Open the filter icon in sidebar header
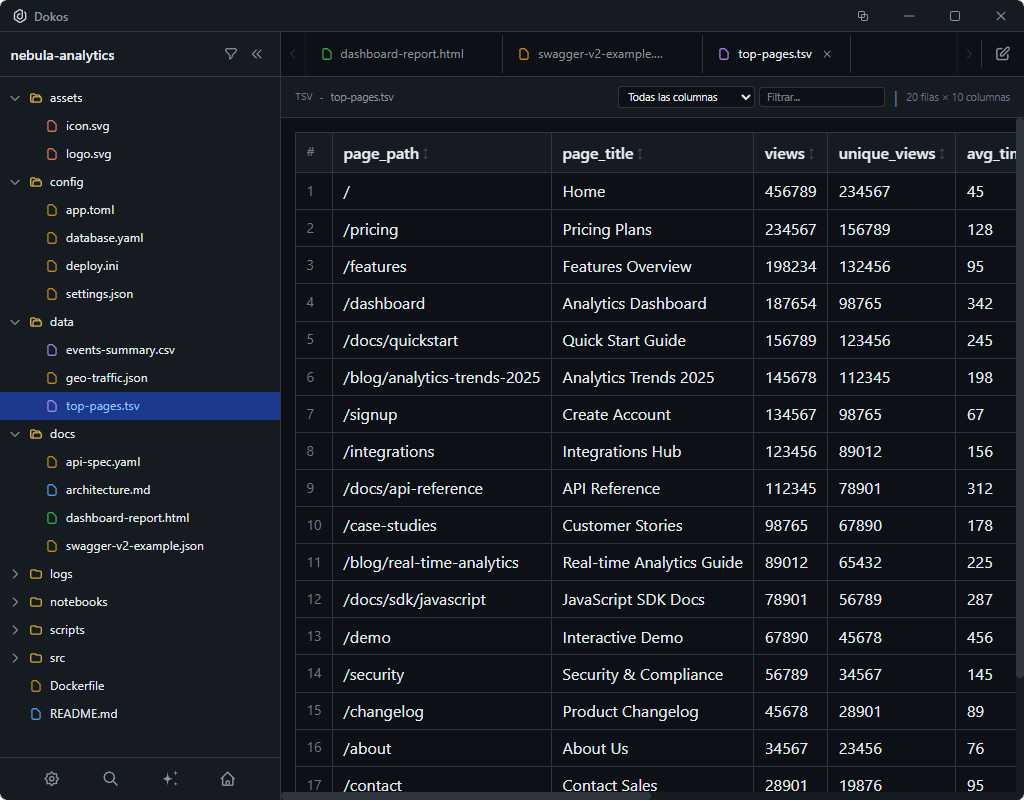 (231, 55)
